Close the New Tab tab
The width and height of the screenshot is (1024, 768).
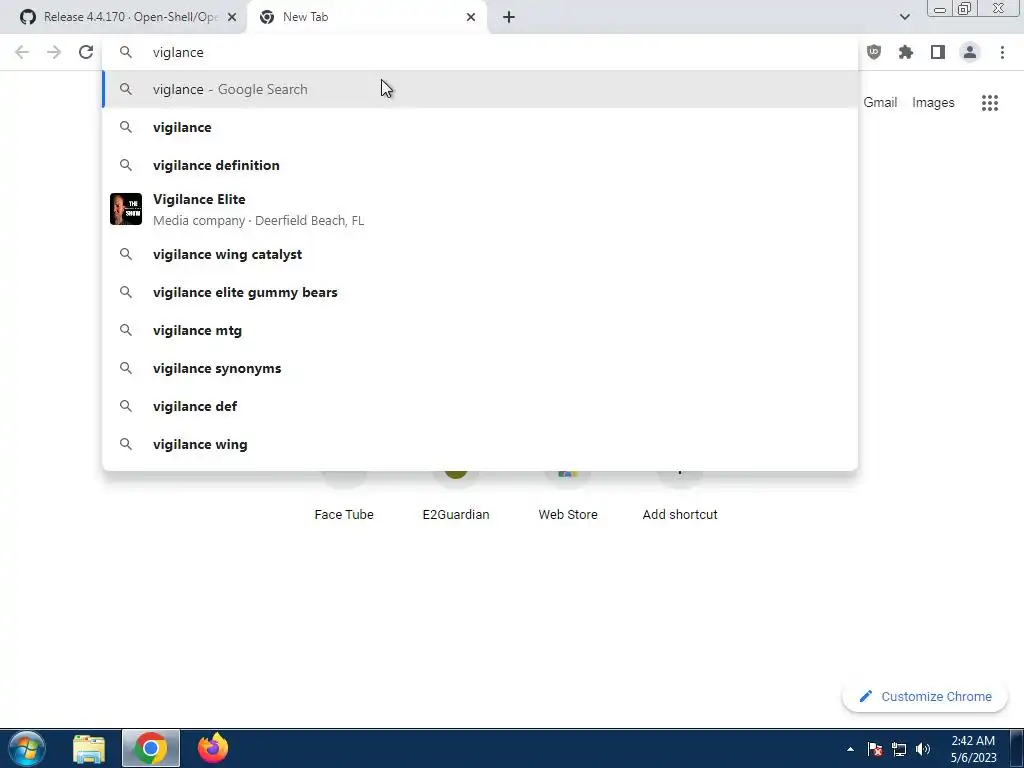click(x=471, y=17)
